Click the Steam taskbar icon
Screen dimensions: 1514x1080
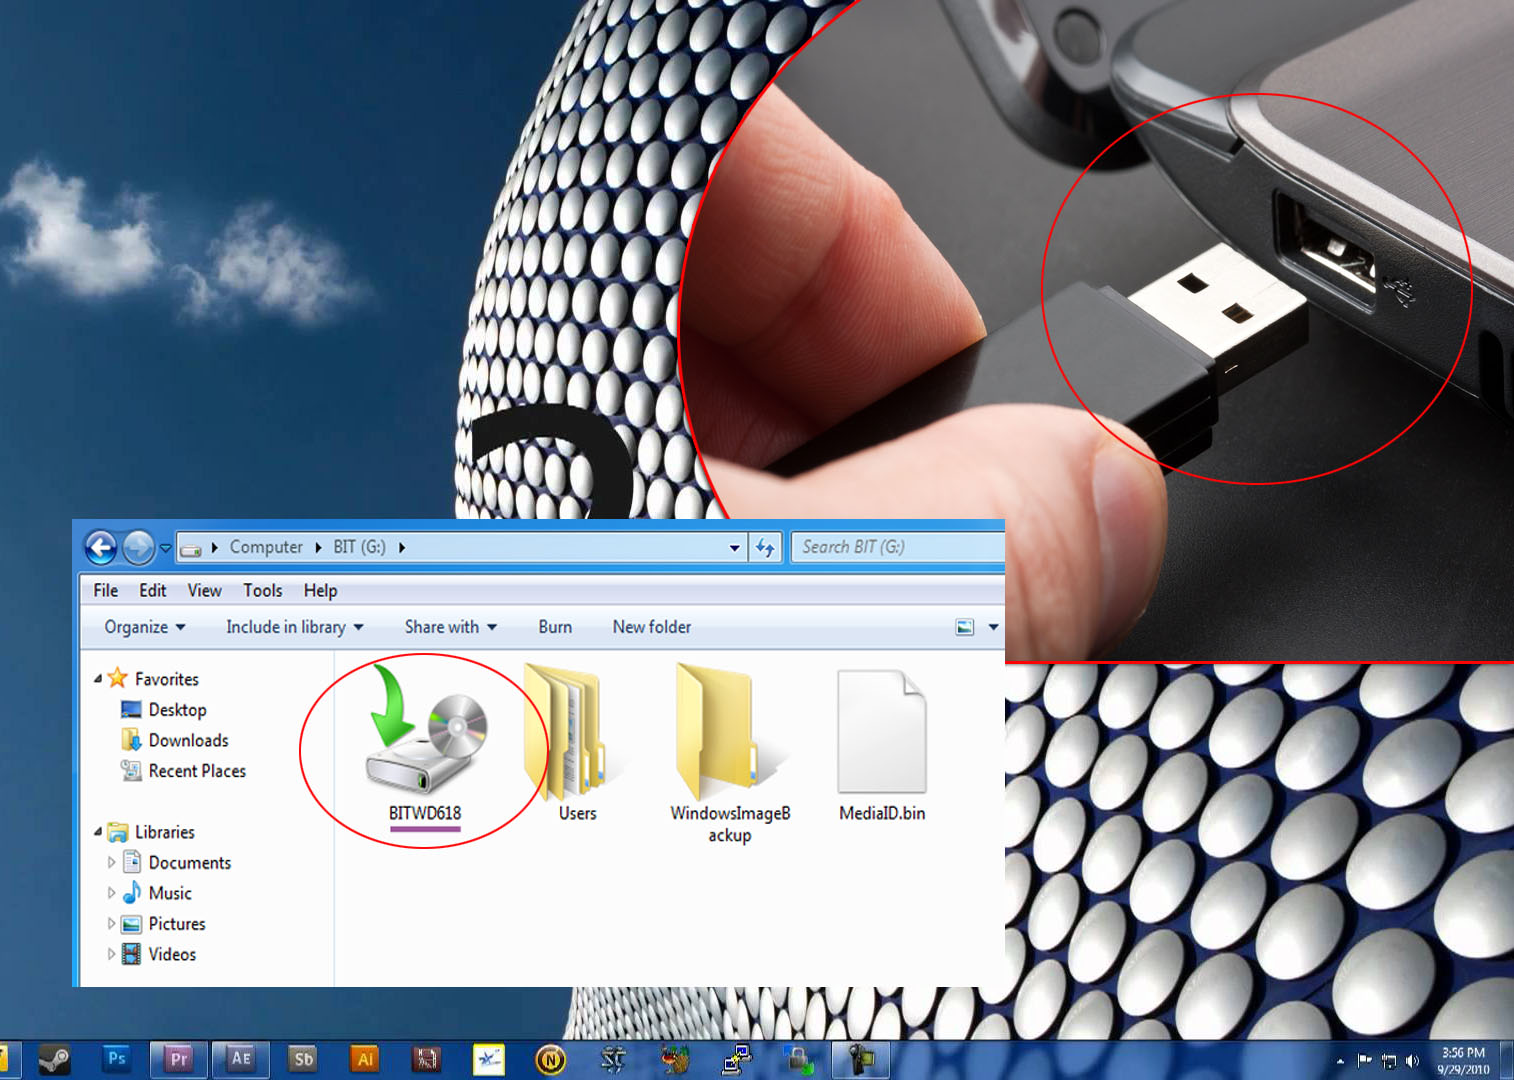click(x=53, y=1059)
